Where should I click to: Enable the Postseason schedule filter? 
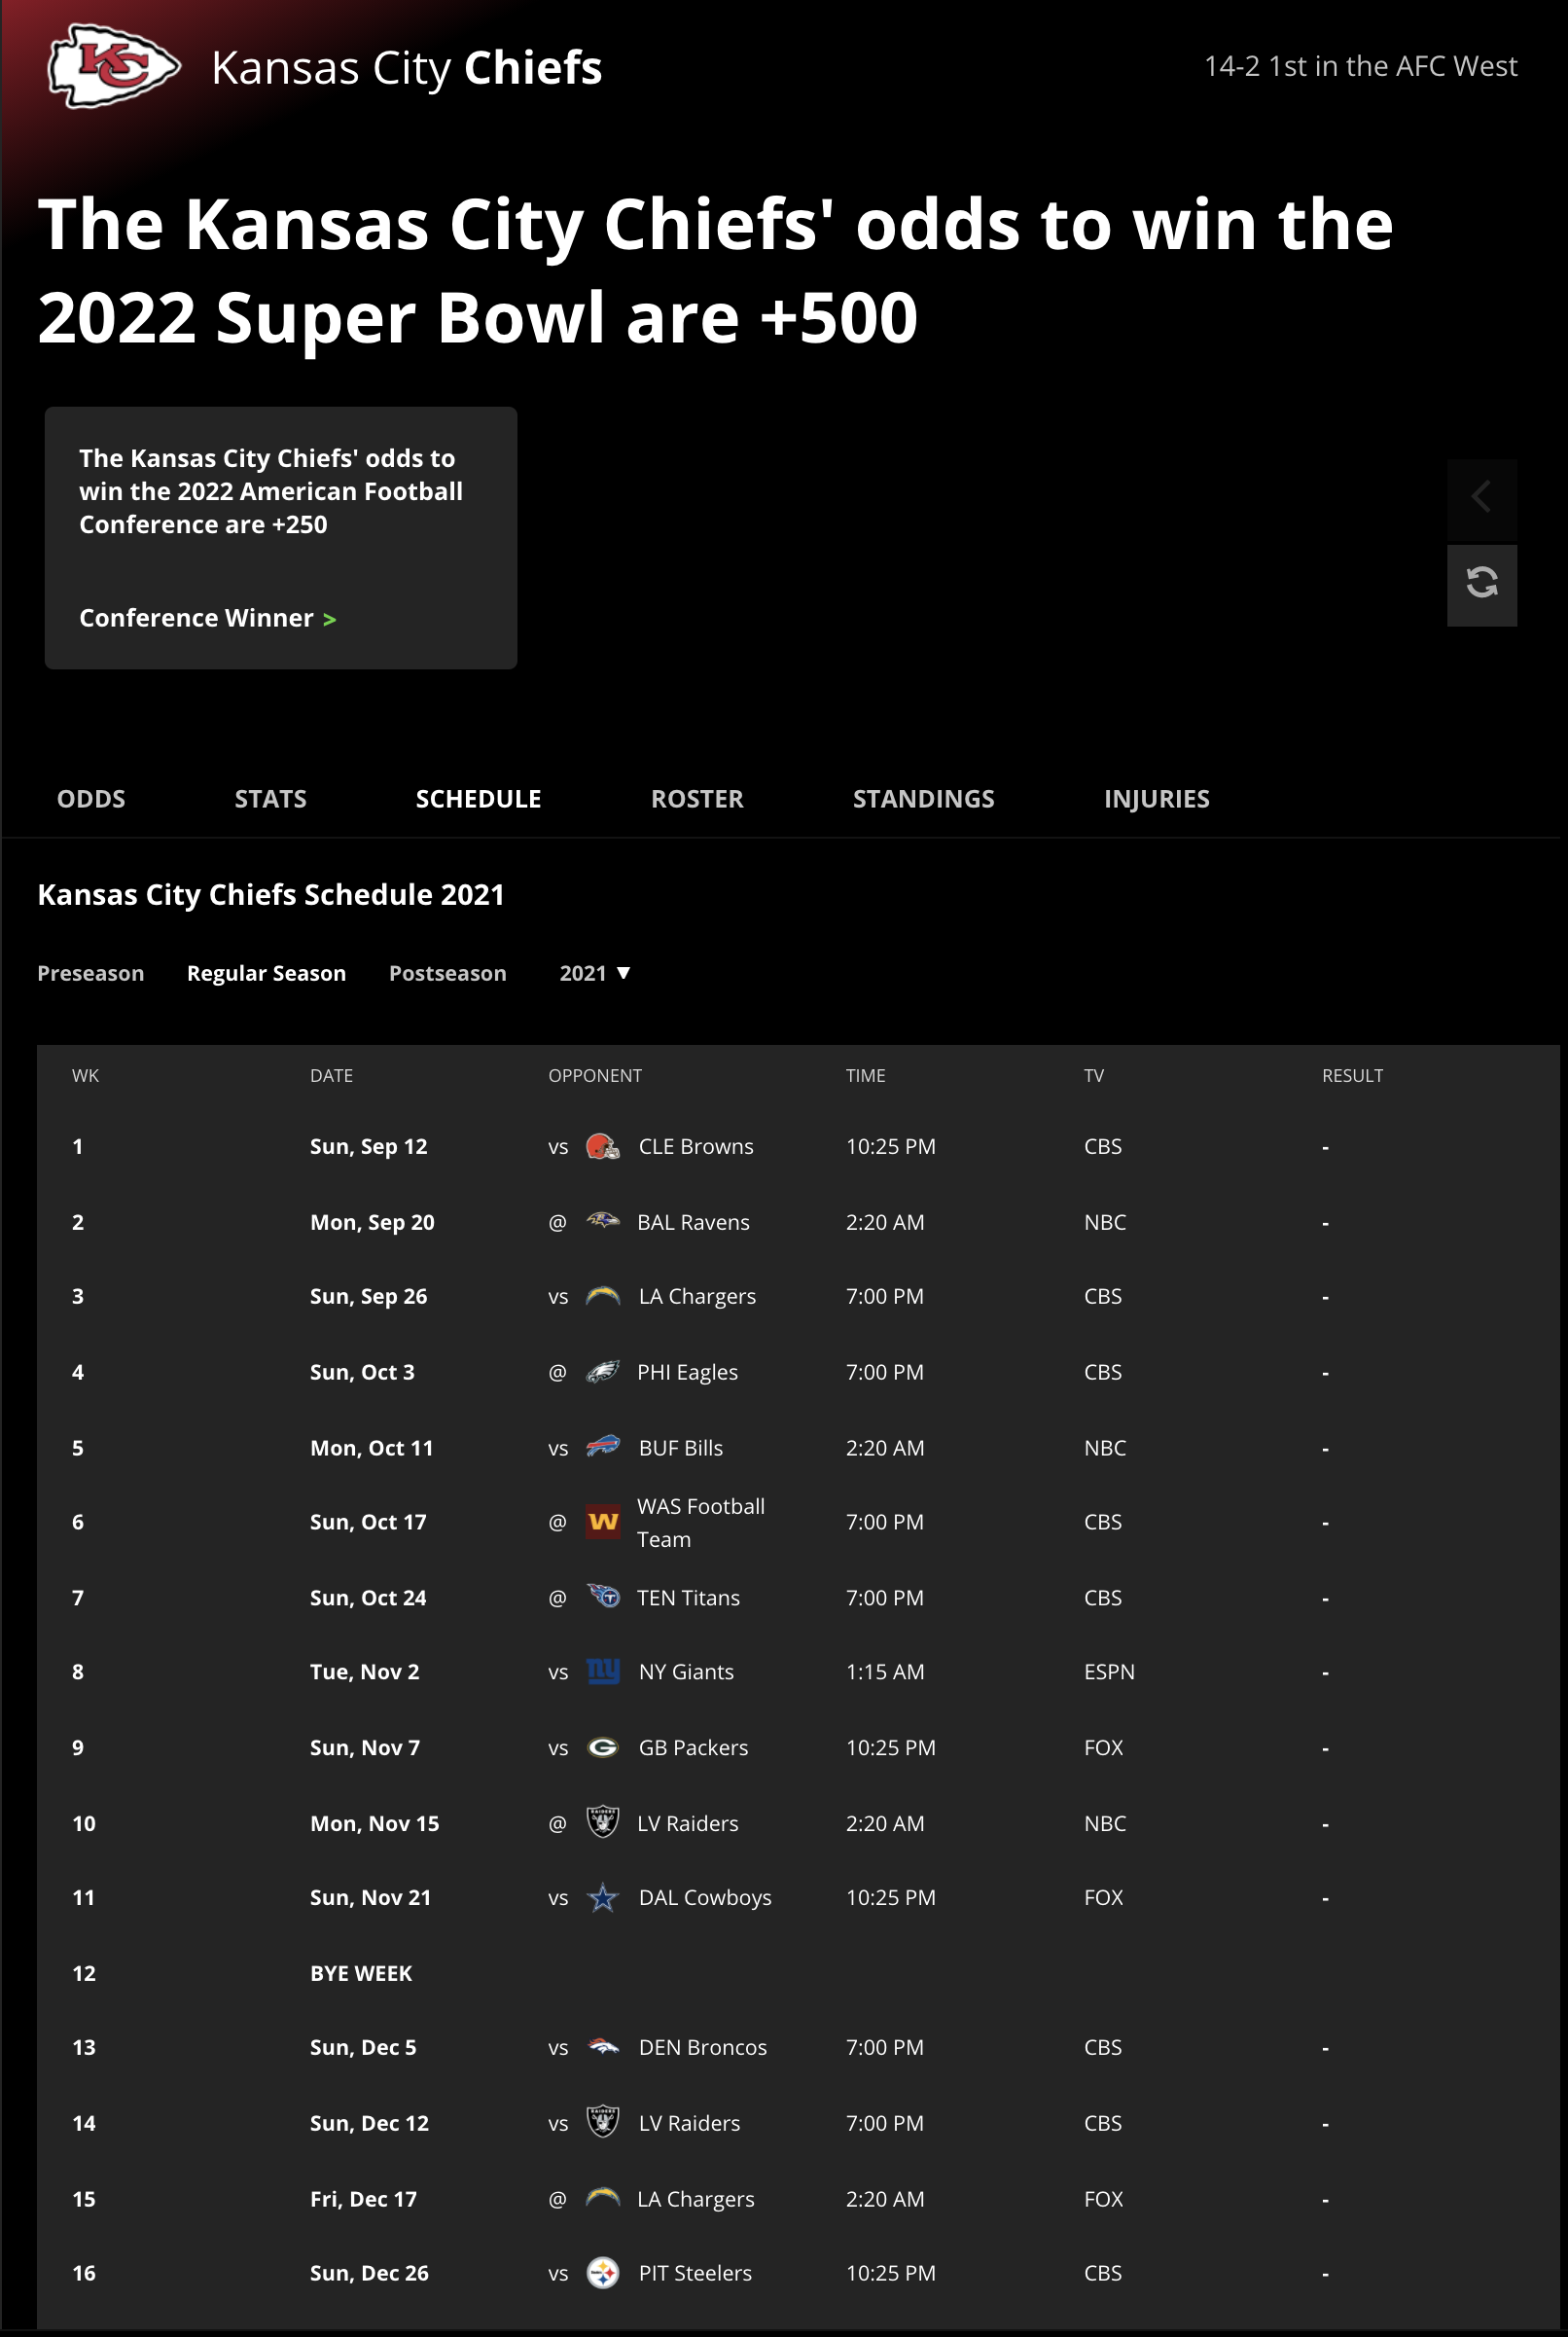[447, 973]
